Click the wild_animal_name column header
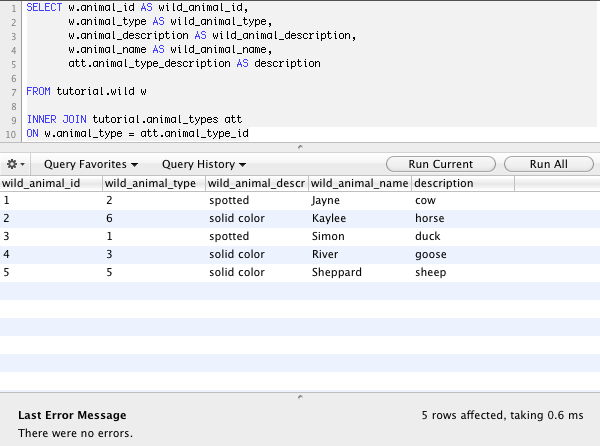 point(360,183)
